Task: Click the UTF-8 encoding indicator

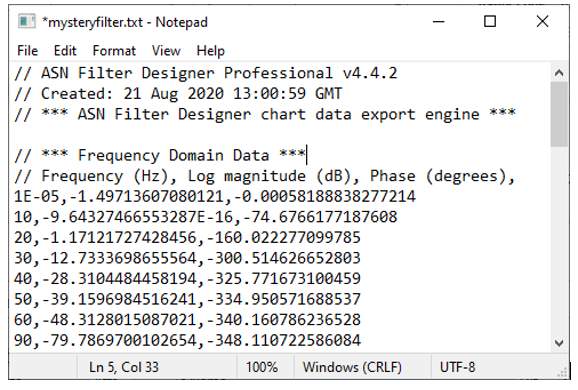Action: (x=457, y=367)
